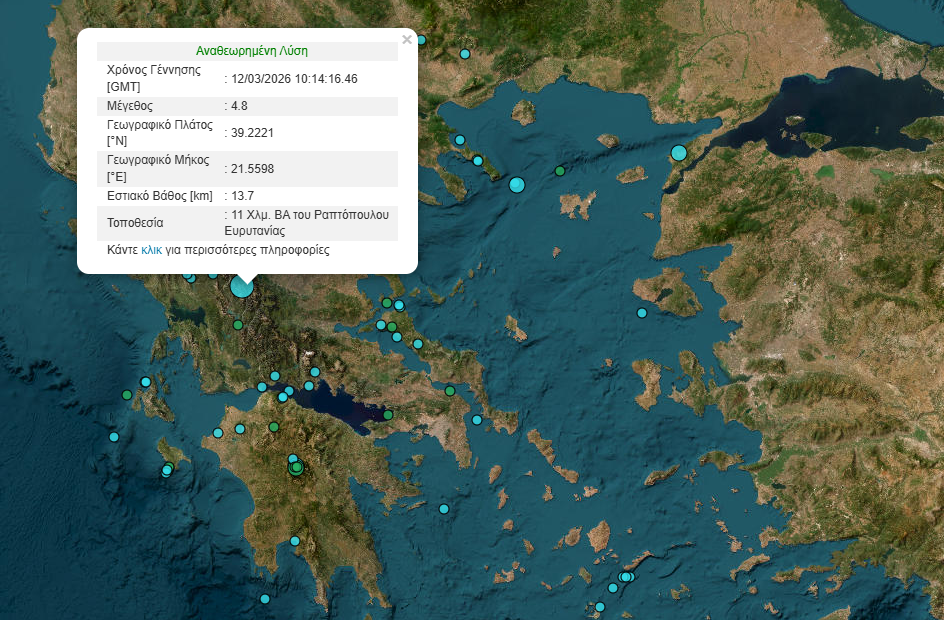Click the green marker in the northern Aegean Sea
The image size is (944, 620).
tap(560, 171)
